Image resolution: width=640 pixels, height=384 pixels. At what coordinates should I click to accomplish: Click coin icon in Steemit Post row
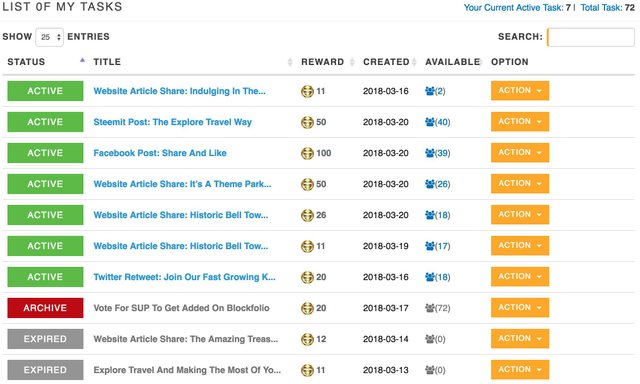click(307, 122)
